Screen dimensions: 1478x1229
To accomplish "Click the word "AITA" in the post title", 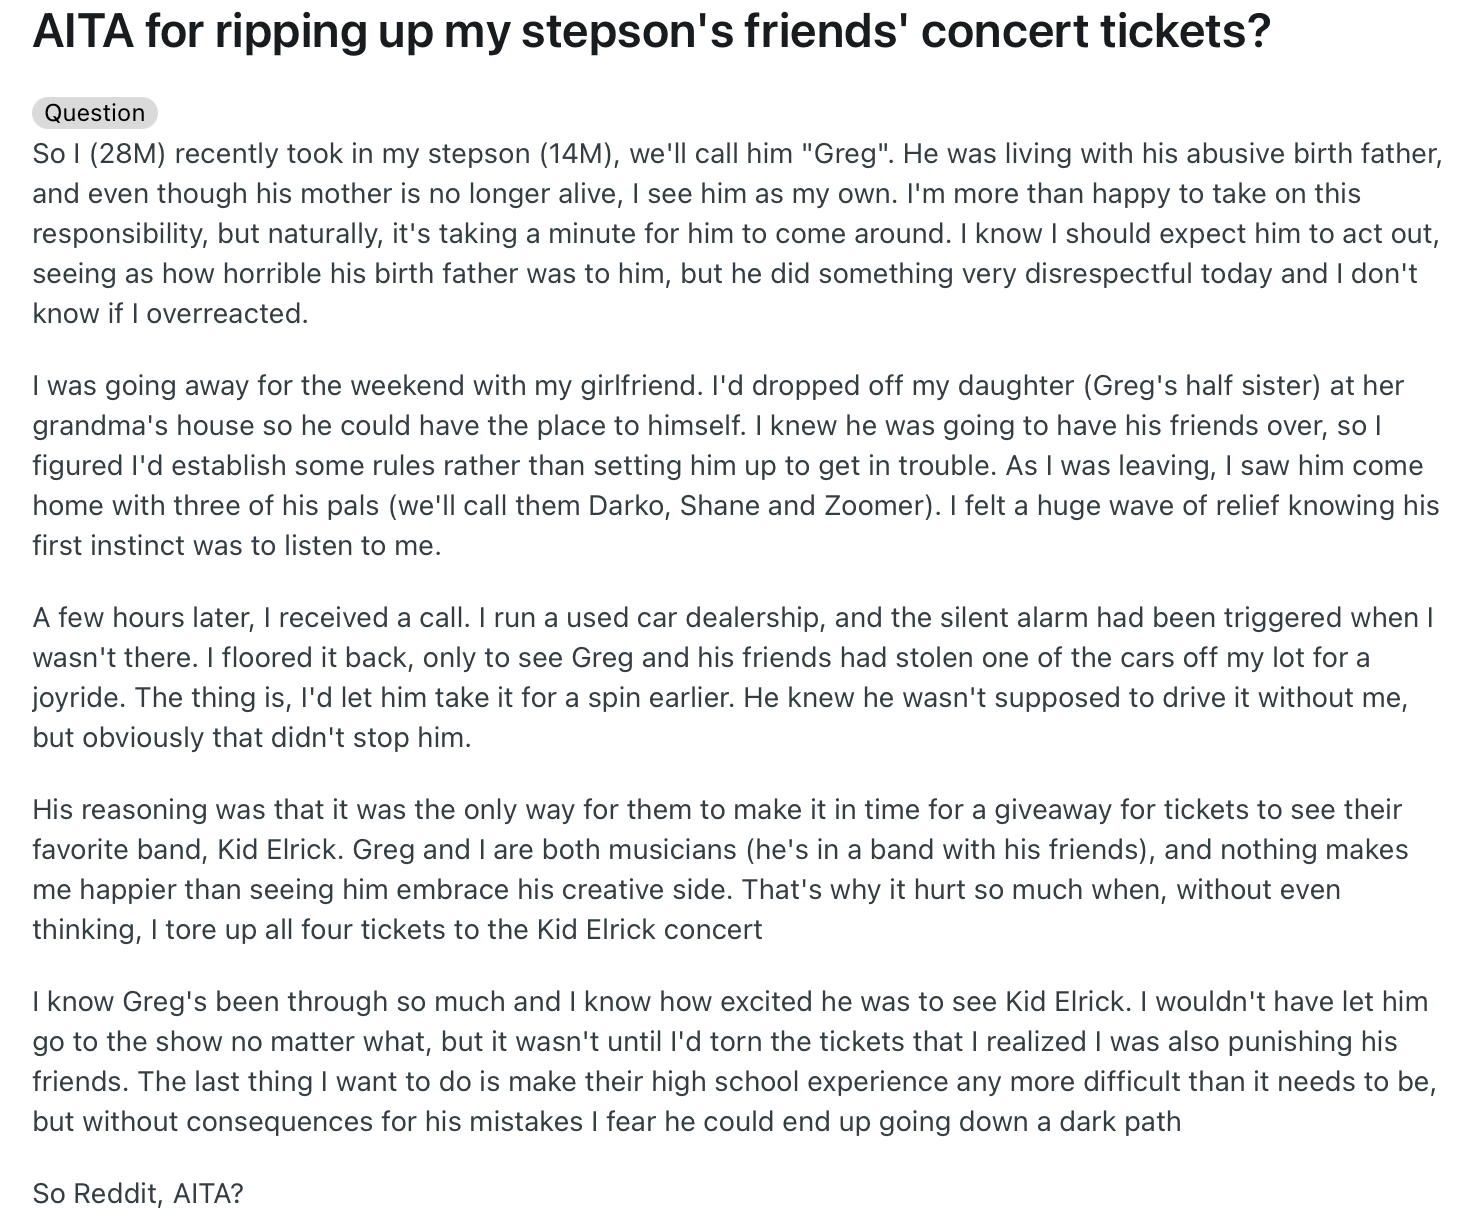I will pos(82,32).
